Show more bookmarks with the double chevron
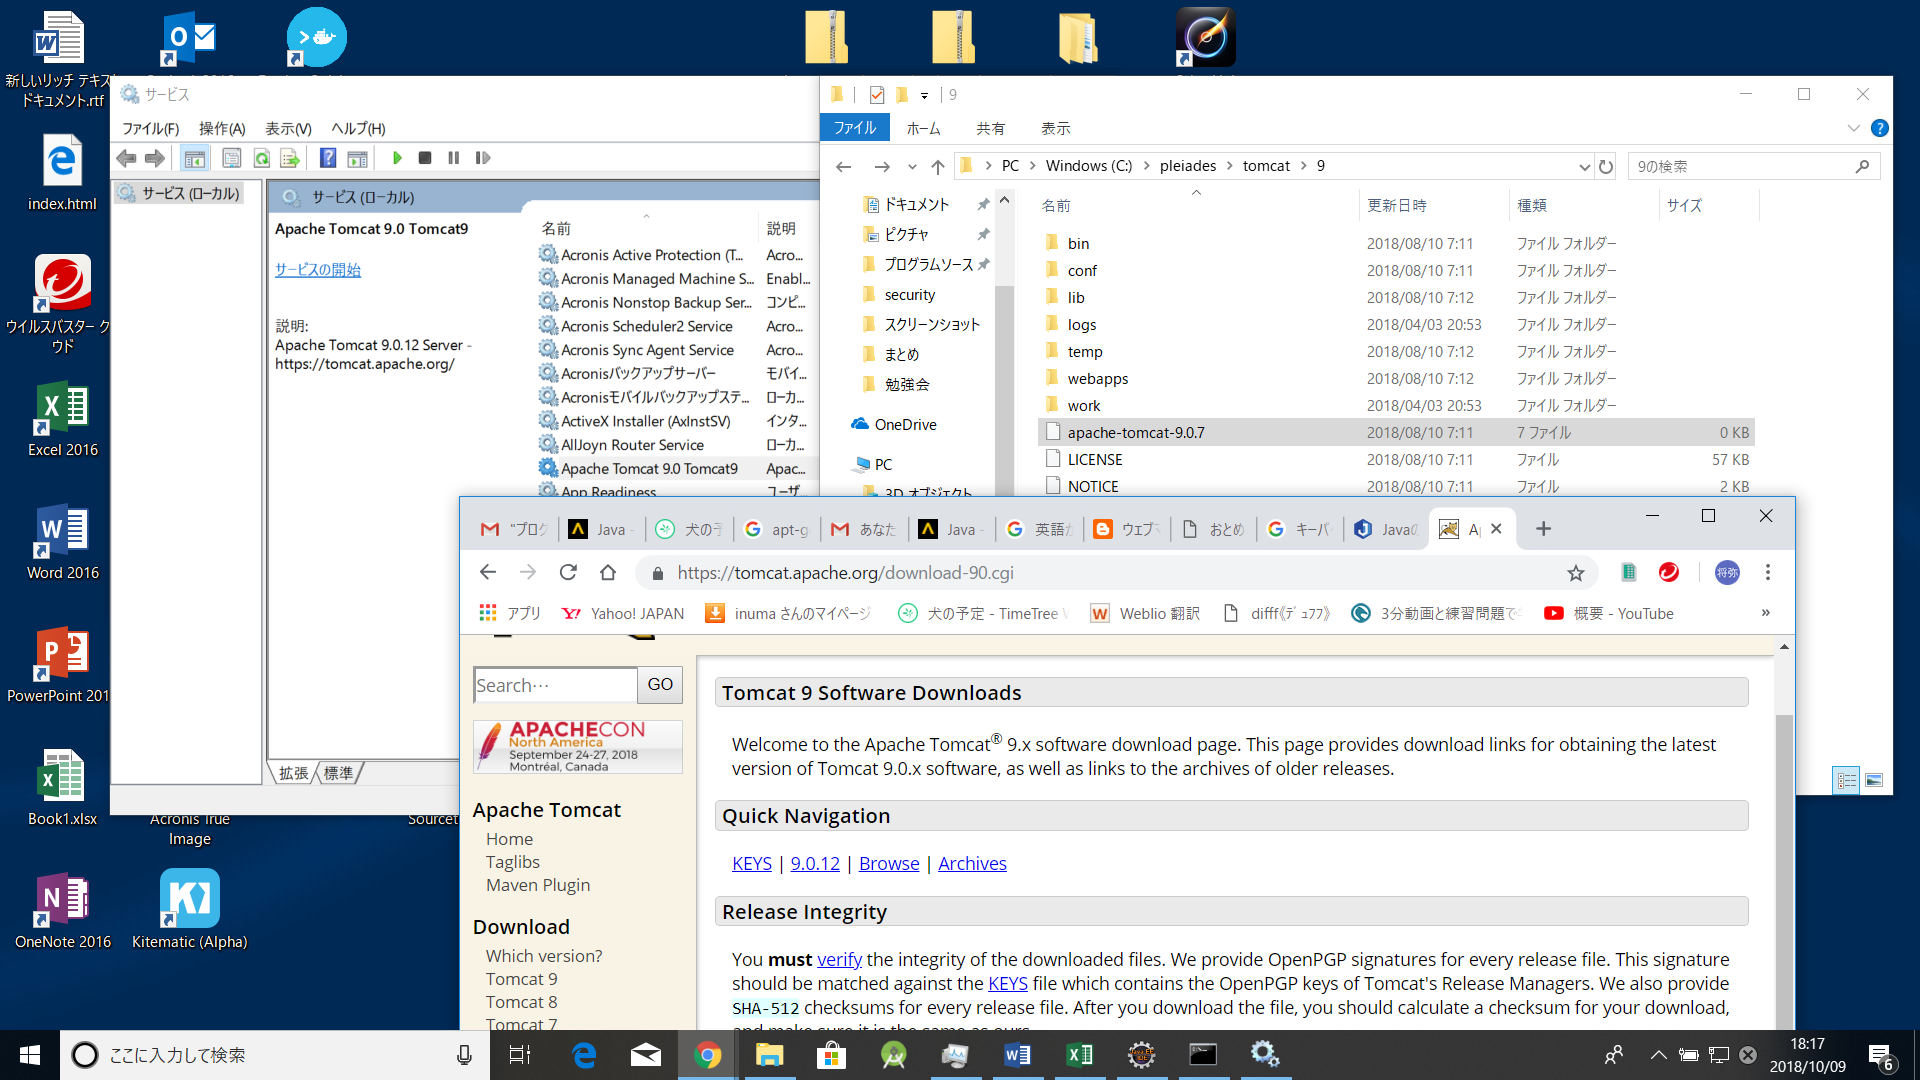Image resolution: width=1920 pixels, height=1080 pixels. click(x=1765, y=613)
